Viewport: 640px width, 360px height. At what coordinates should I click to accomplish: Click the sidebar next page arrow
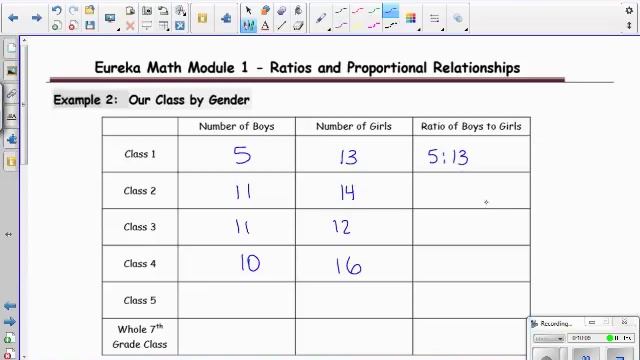[10, 322]
